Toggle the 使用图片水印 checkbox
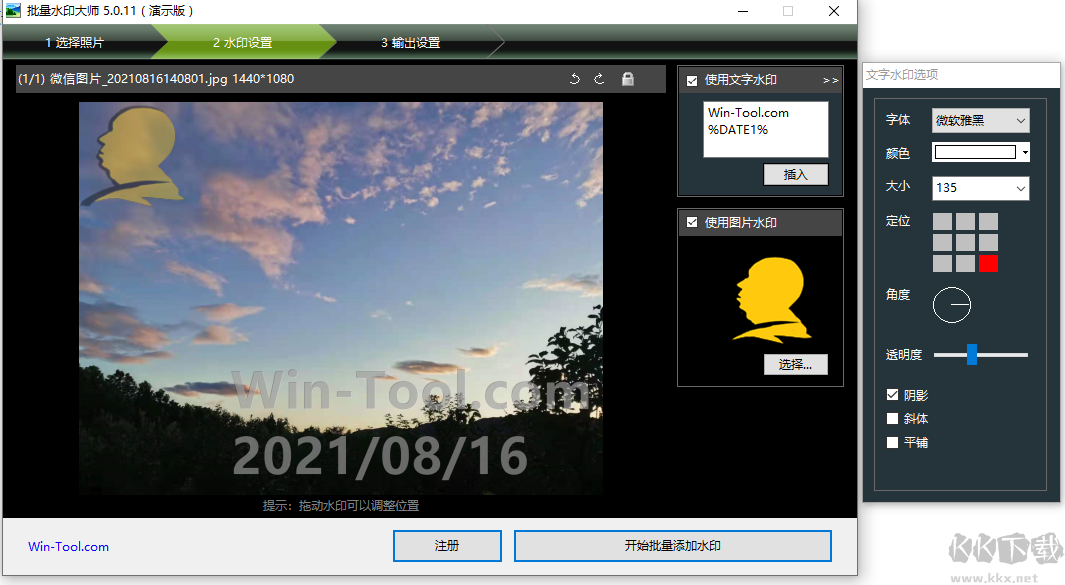Screen dimensions: 1065x585 (692, 222)
